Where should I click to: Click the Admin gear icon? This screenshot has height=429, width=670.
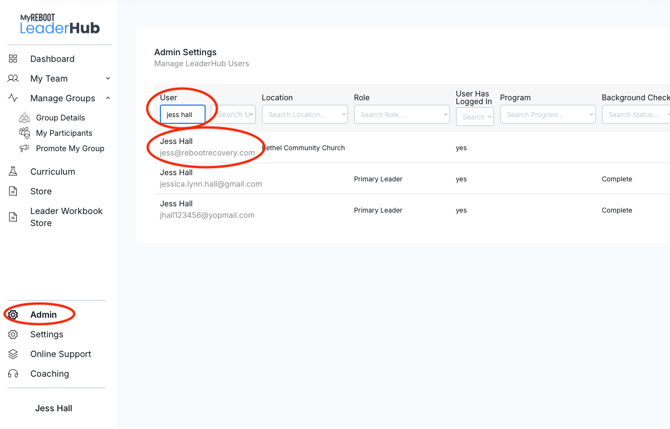(13, 314)
